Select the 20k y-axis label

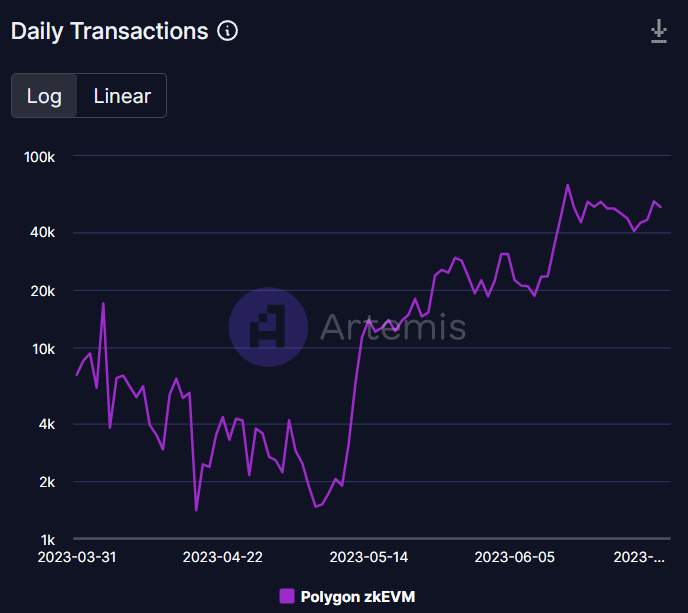[43, 291]
